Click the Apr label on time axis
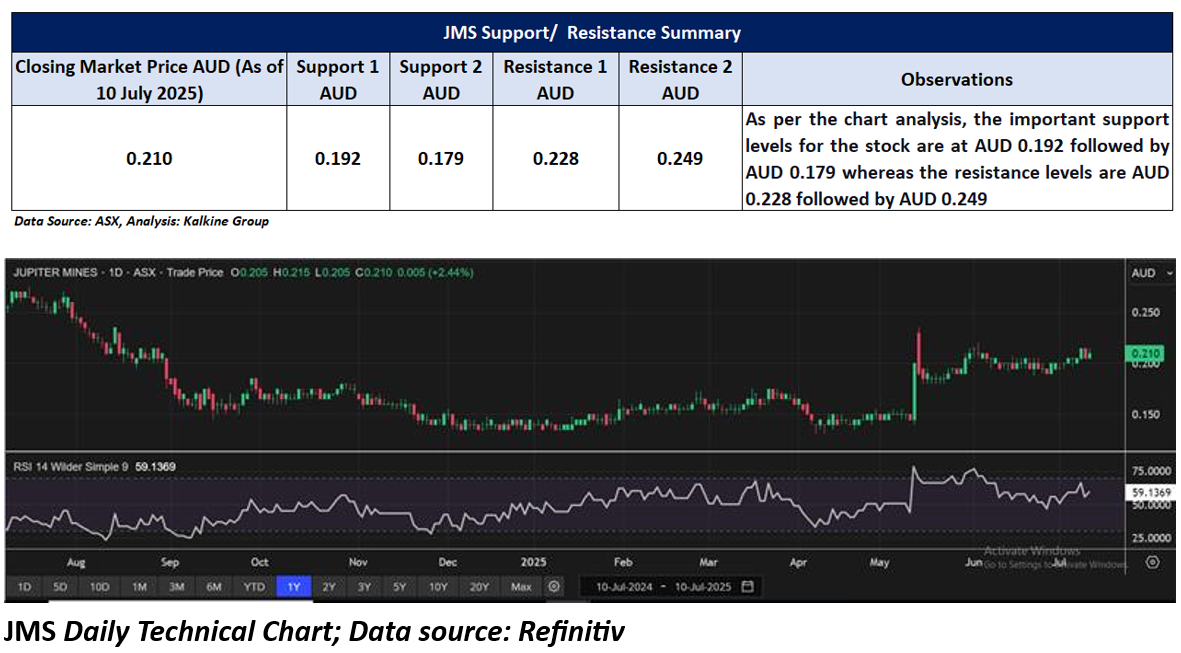Viewport: 1181px width, 653px height. [x=798, y=563]
